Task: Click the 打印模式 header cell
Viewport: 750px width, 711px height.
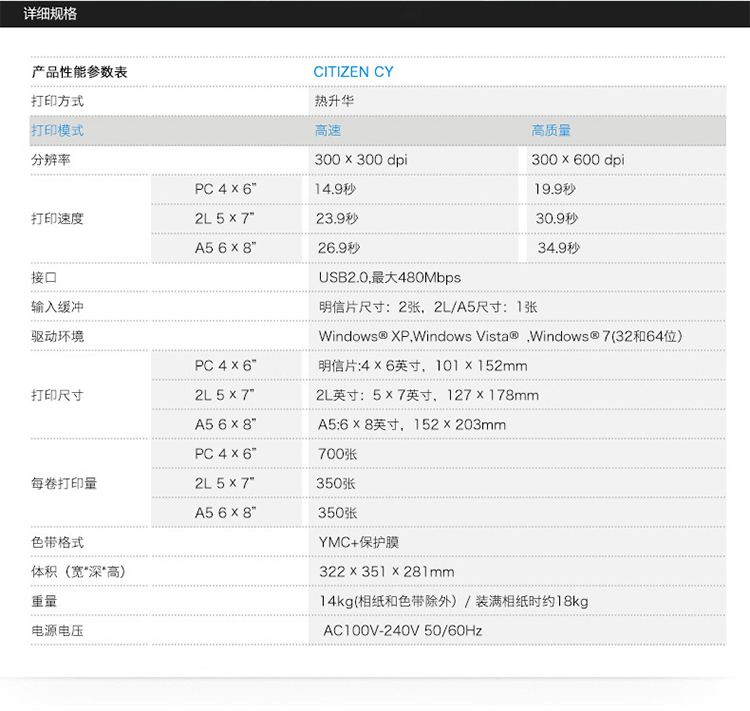Action: [x=57, y=131]
